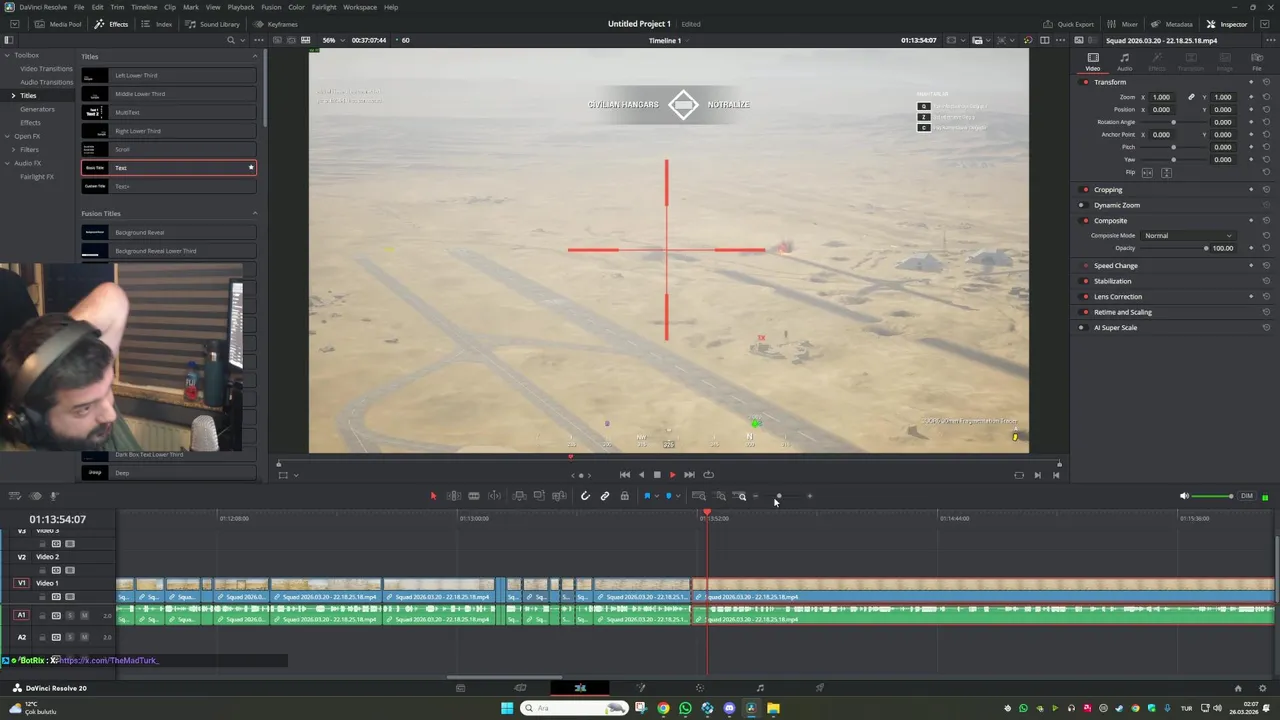
Task: Mute audio track A1
Action: click(x=85, y=615)
